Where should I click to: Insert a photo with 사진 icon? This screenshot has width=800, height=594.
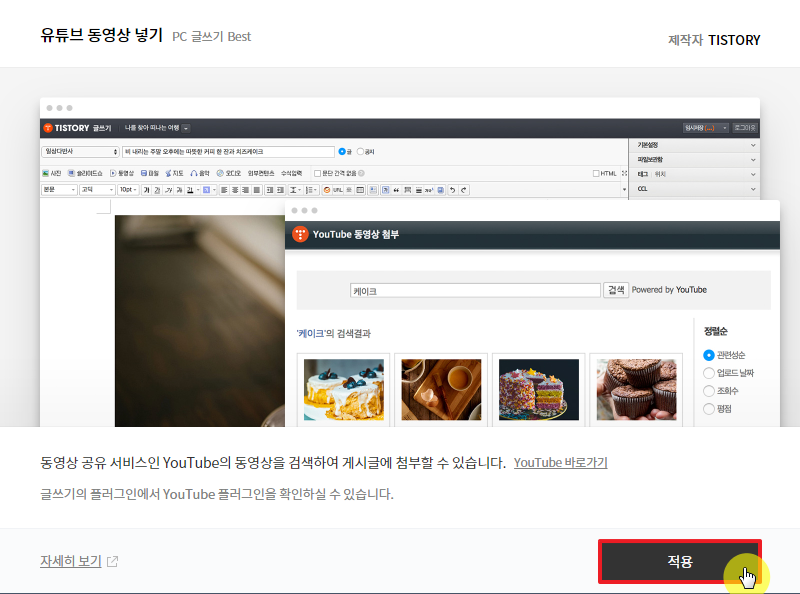[45, 174]
